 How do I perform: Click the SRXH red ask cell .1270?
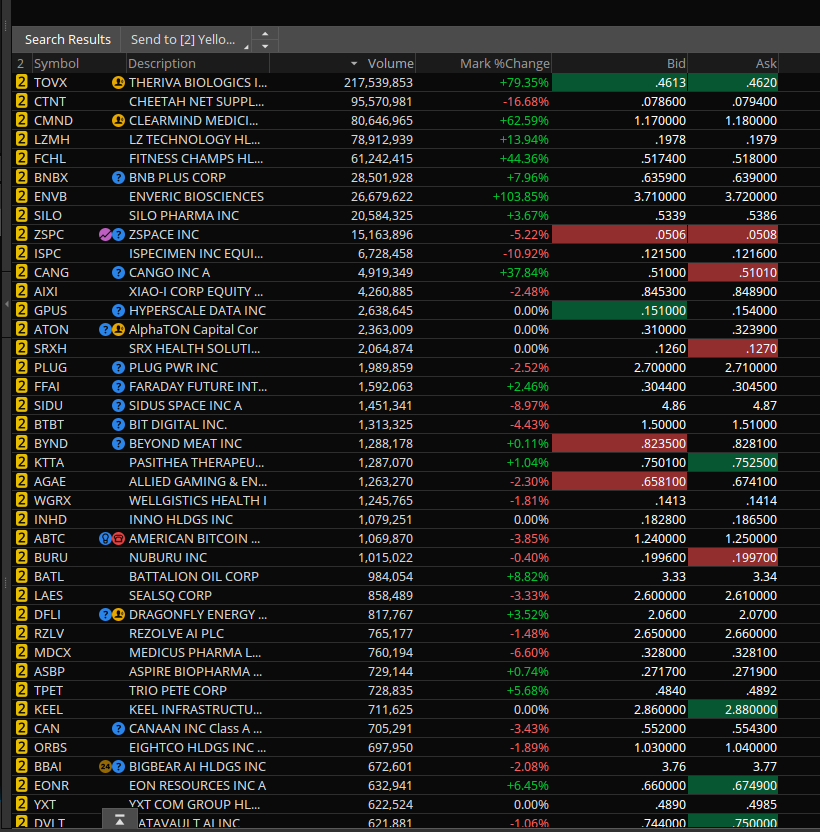tap(733, 349)
